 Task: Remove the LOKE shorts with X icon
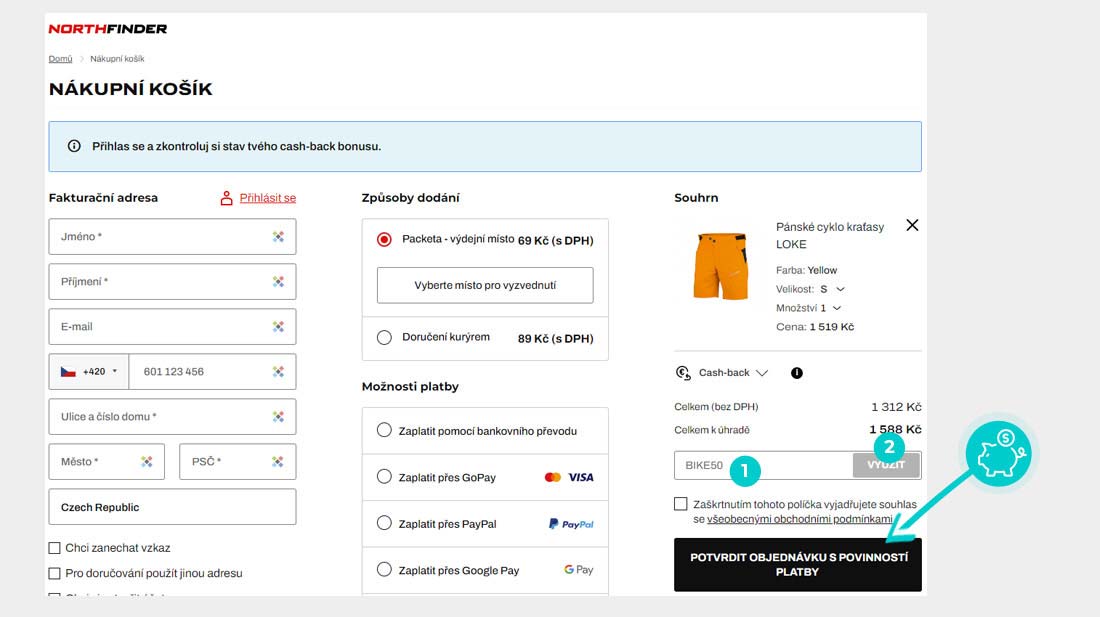[x=911, y=225]
